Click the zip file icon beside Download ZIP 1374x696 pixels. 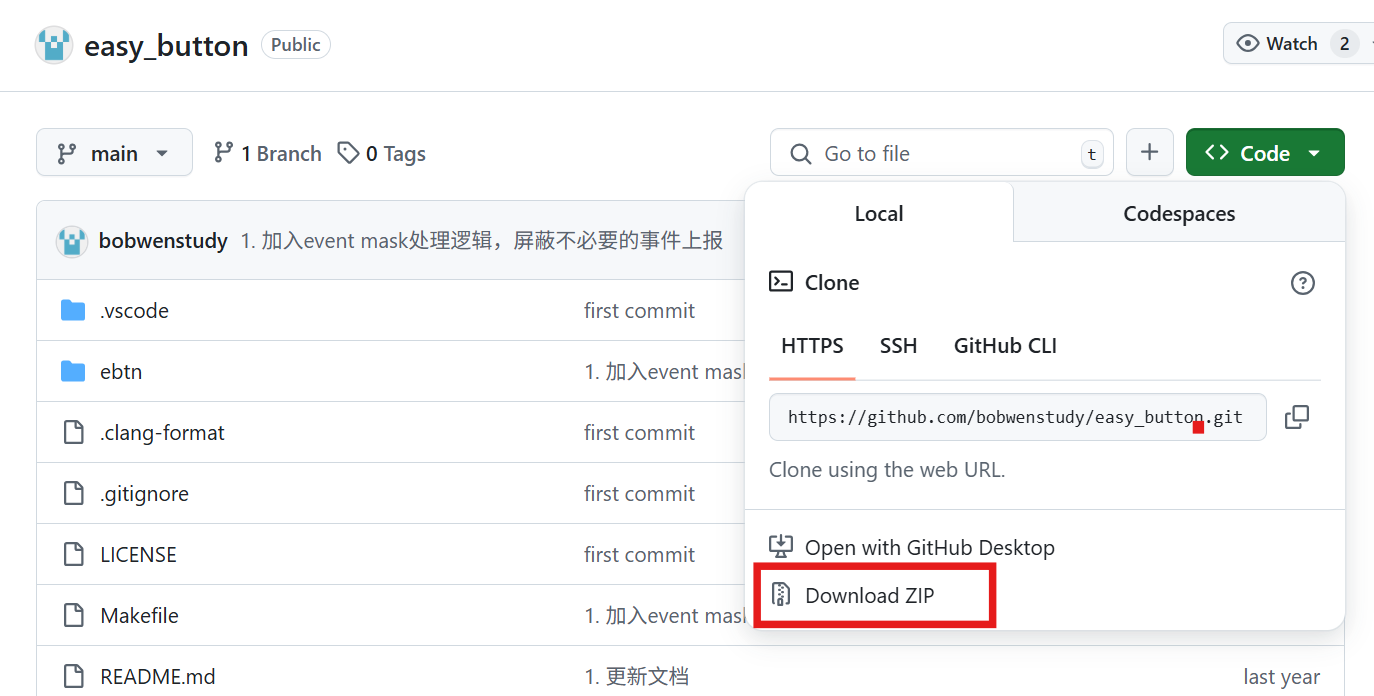click(x=781, y=595)
